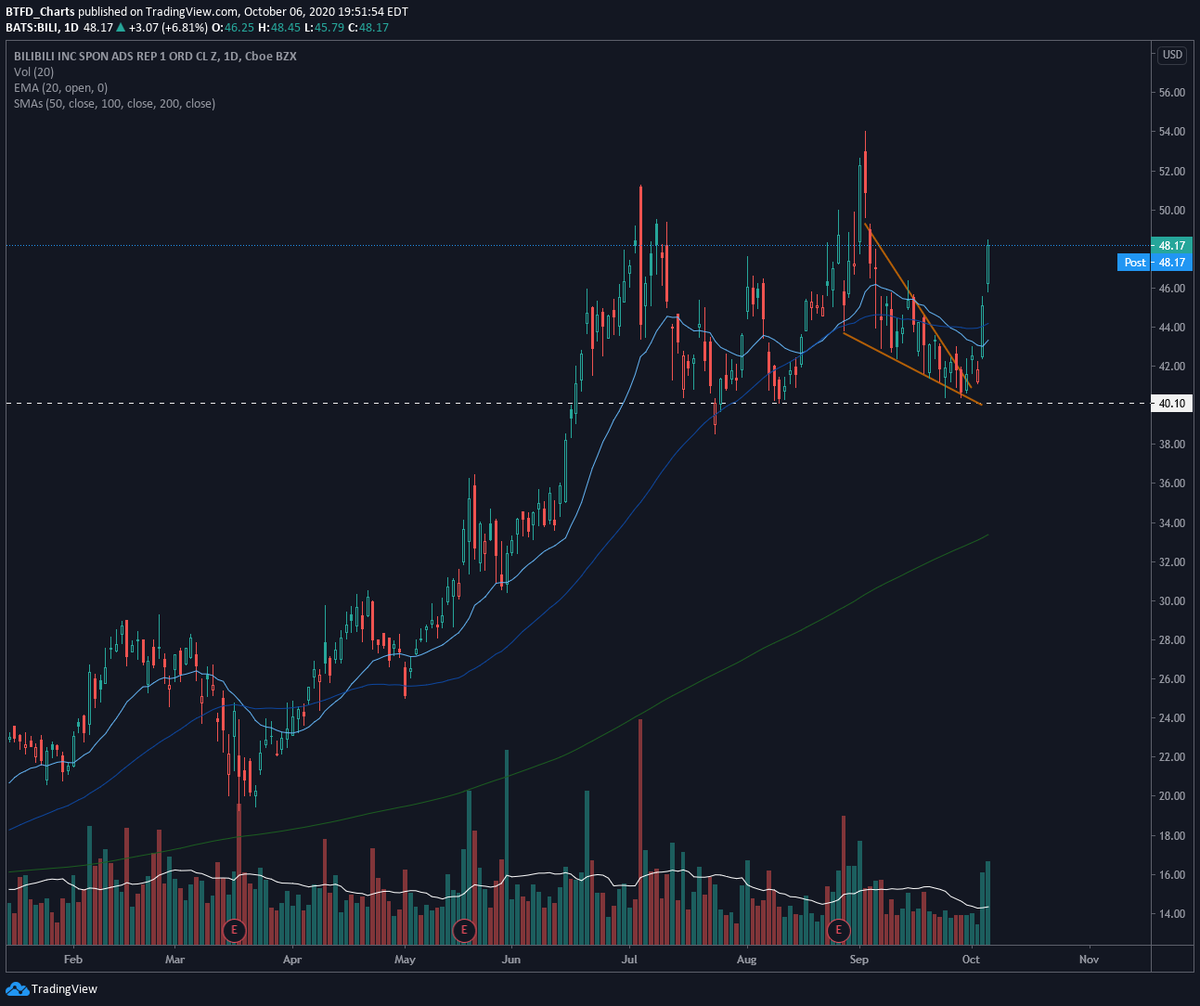The image size is (1200, 1006).
Task: Click the Jul label on the time axis
Action: (631, 960)
